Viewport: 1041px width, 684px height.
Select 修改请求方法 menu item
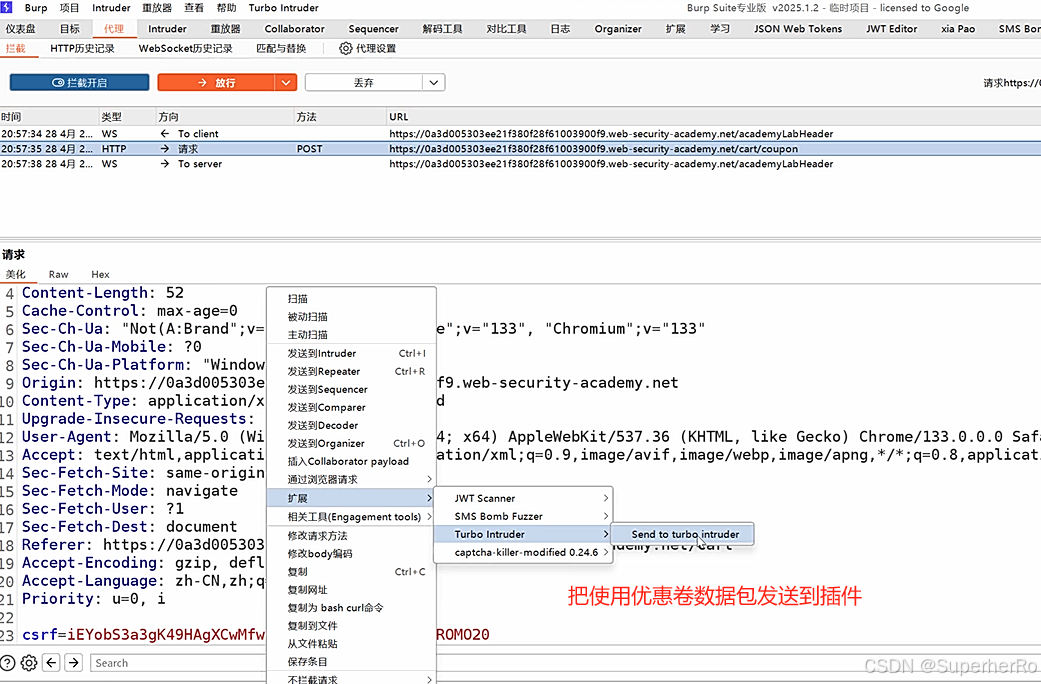pos(352,535)
